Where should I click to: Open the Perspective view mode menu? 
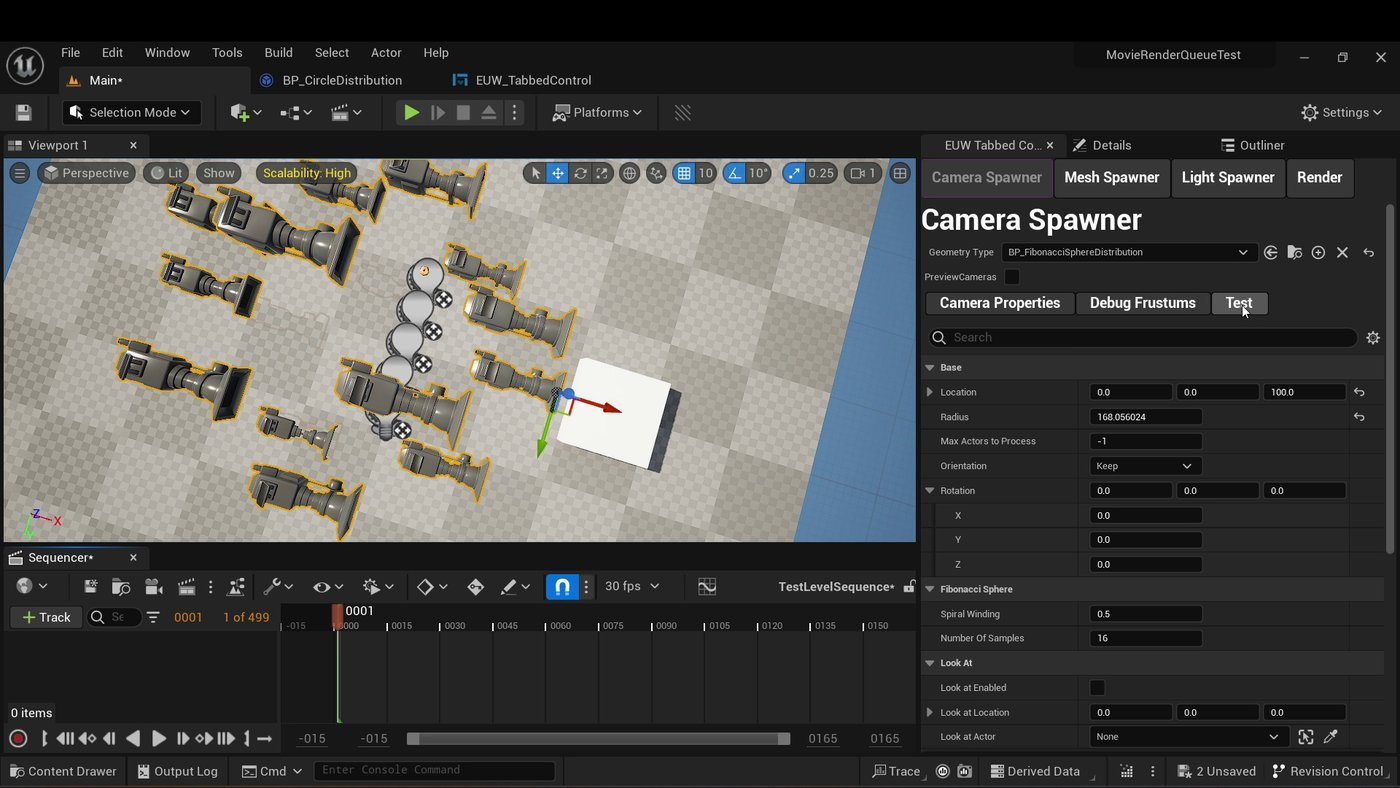pyautogui.click(x=86, y=173)
